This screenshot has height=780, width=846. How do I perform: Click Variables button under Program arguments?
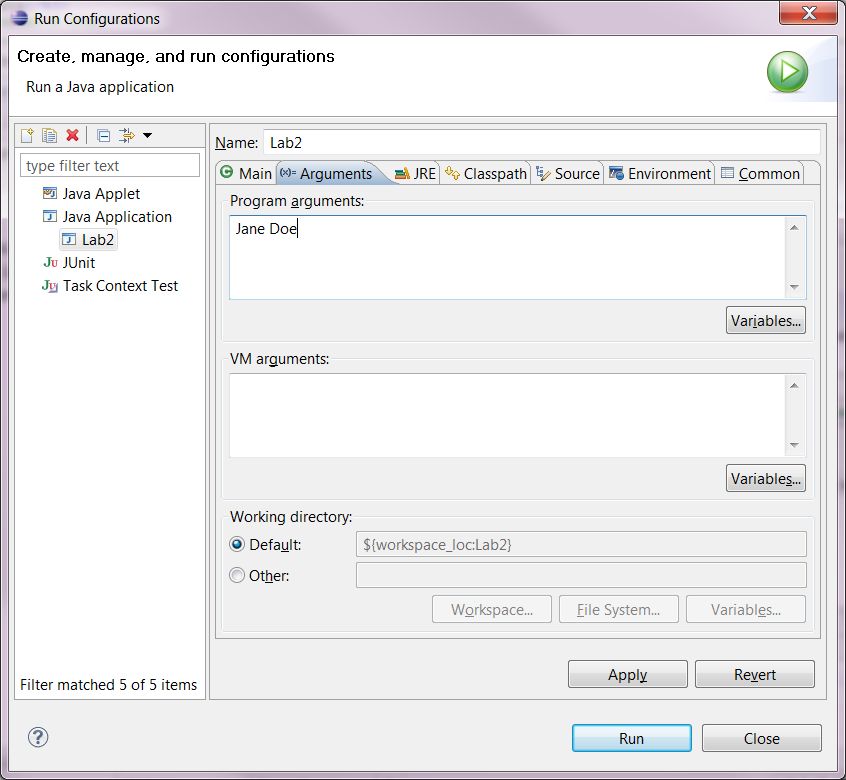(766, 320)
